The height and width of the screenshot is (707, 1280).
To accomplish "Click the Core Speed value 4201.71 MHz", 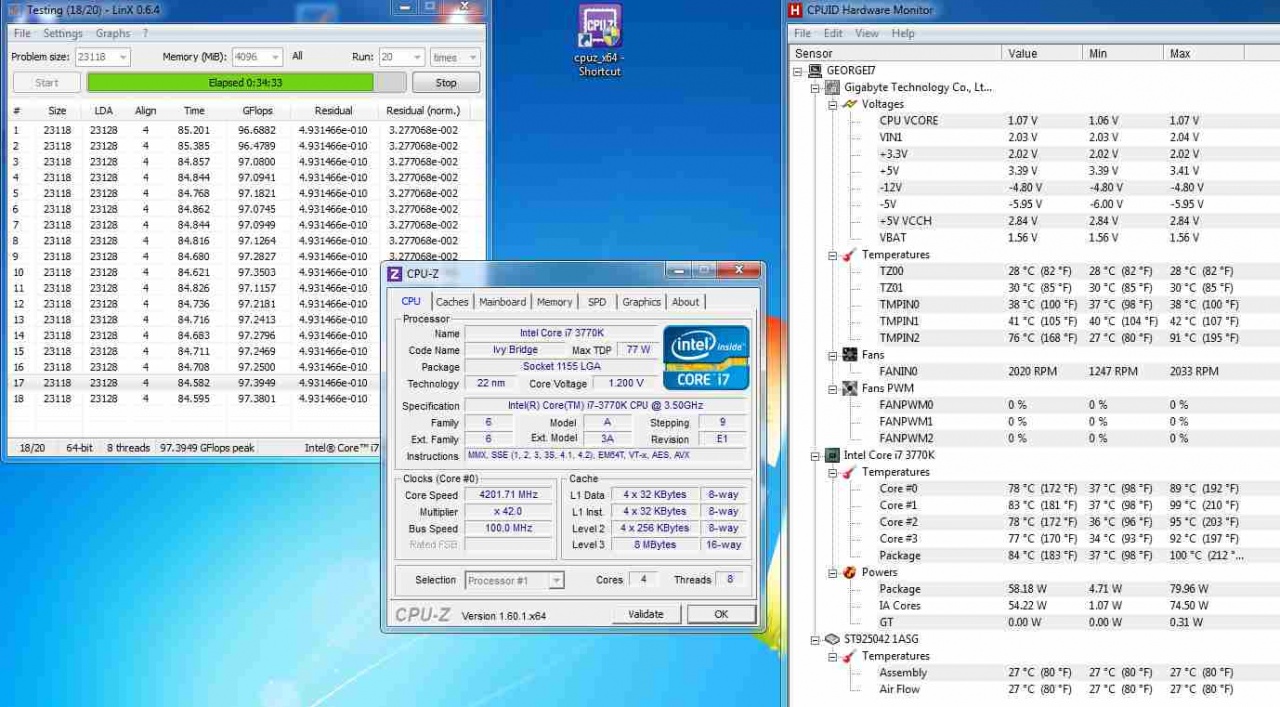I will pyautogui.click(x=508, y=495).
